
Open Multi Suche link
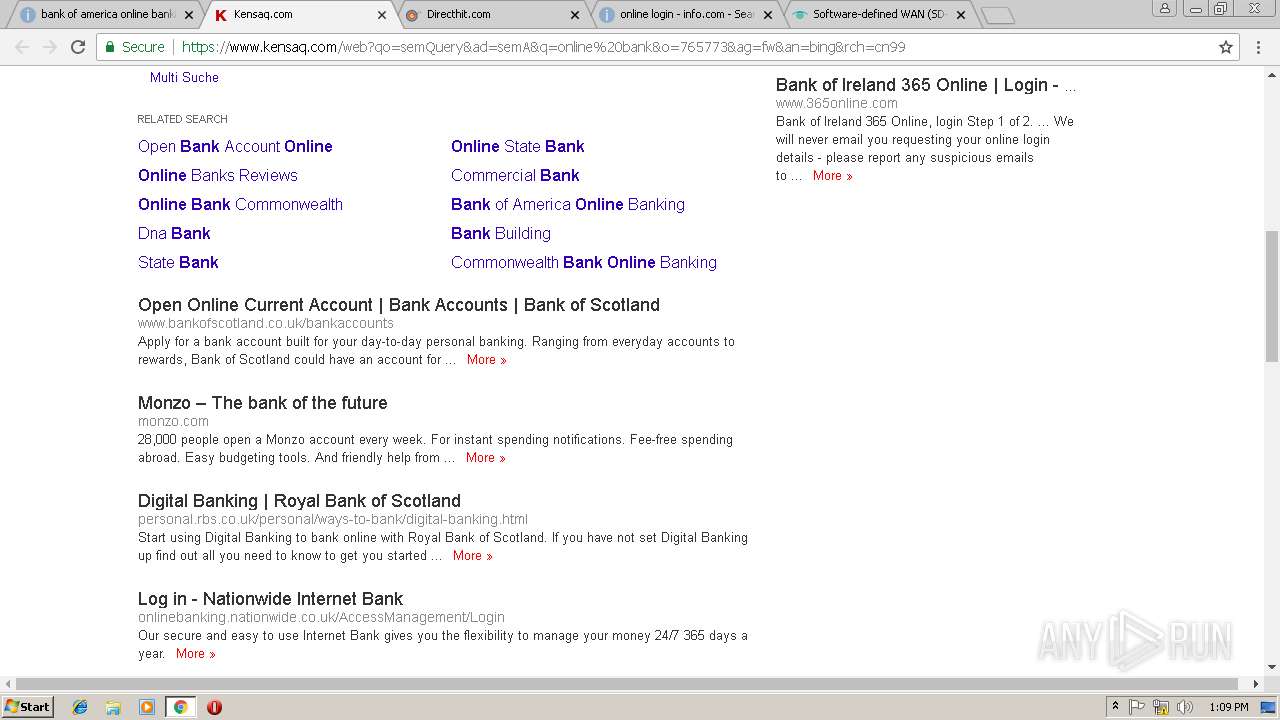[x=184, y=77]
